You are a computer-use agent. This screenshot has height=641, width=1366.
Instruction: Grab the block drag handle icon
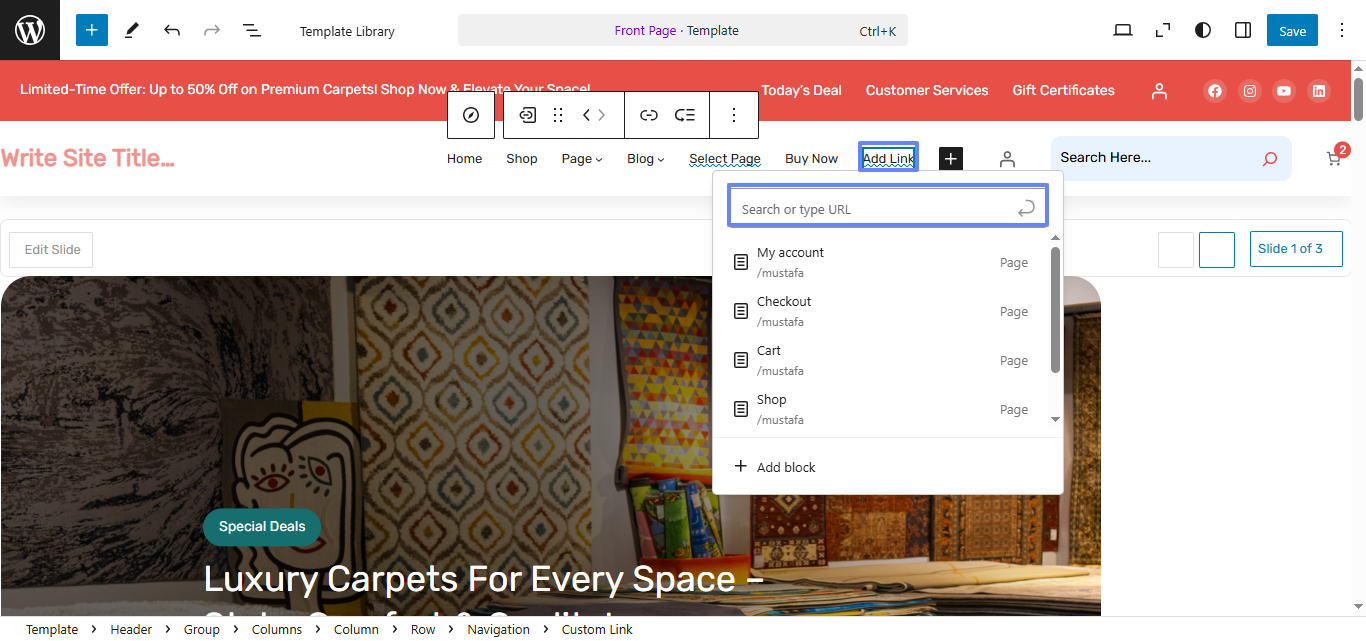point(559,115)
